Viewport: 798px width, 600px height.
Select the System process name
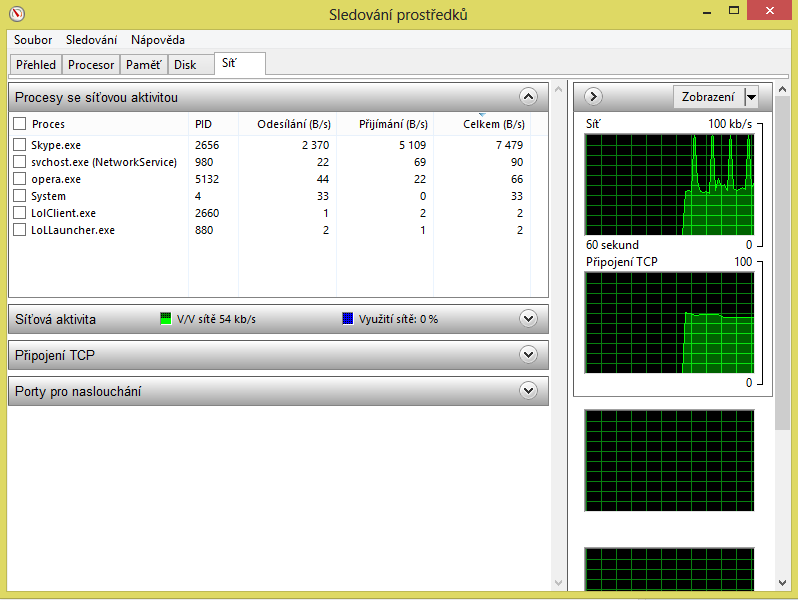pyautogui.click(x=48, y=196)
